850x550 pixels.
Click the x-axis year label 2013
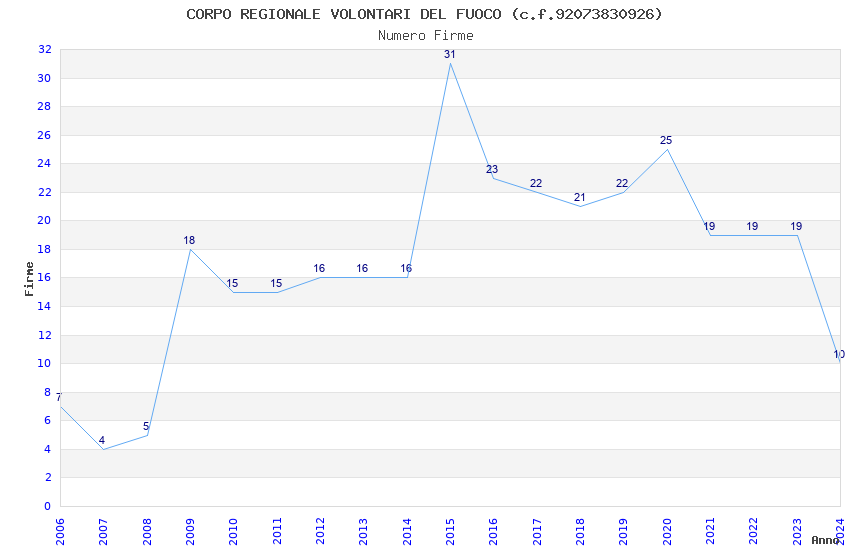pos(364,532)
